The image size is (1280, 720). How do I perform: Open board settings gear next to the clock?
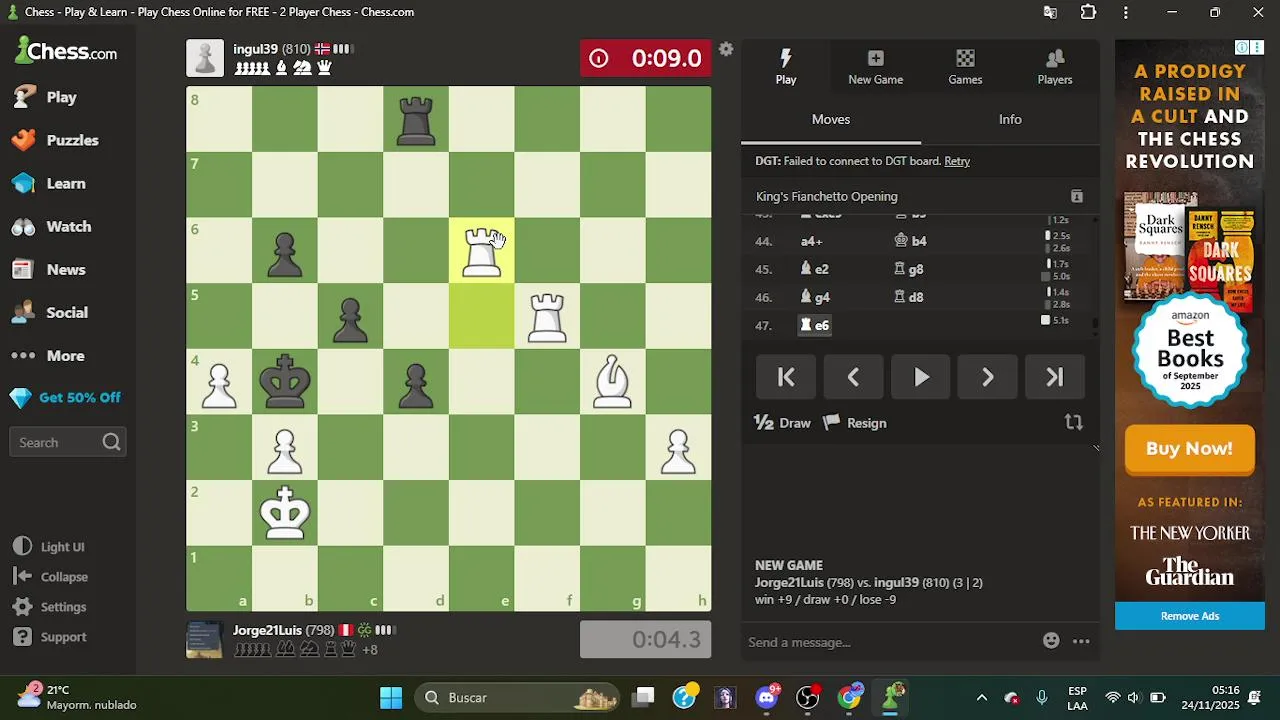(726, 49)
